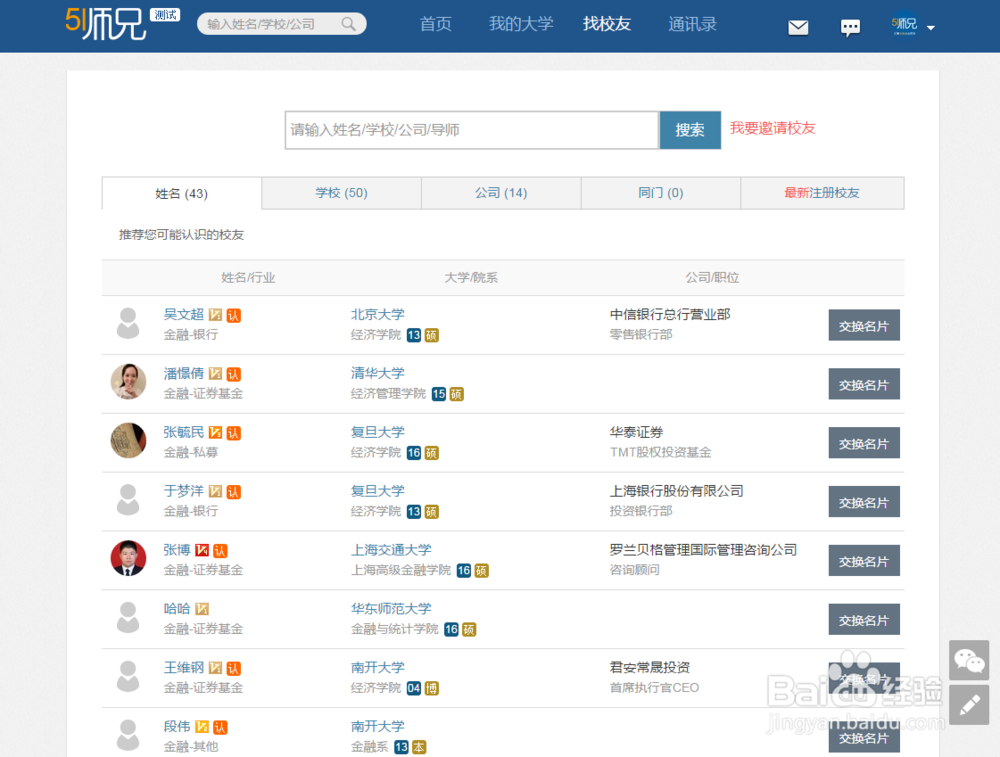Click the pencil edit icon at bottom right
The image size is (1000, 757).
coord(969,705)
